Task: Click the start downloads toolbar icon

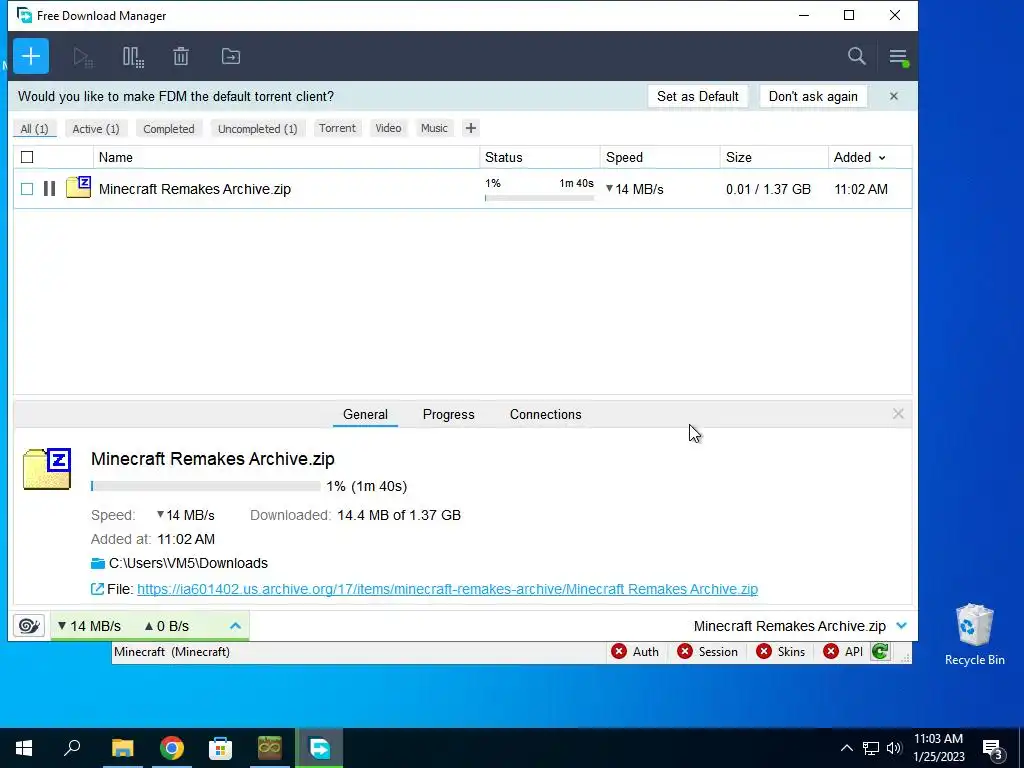Action: [83, 57]
